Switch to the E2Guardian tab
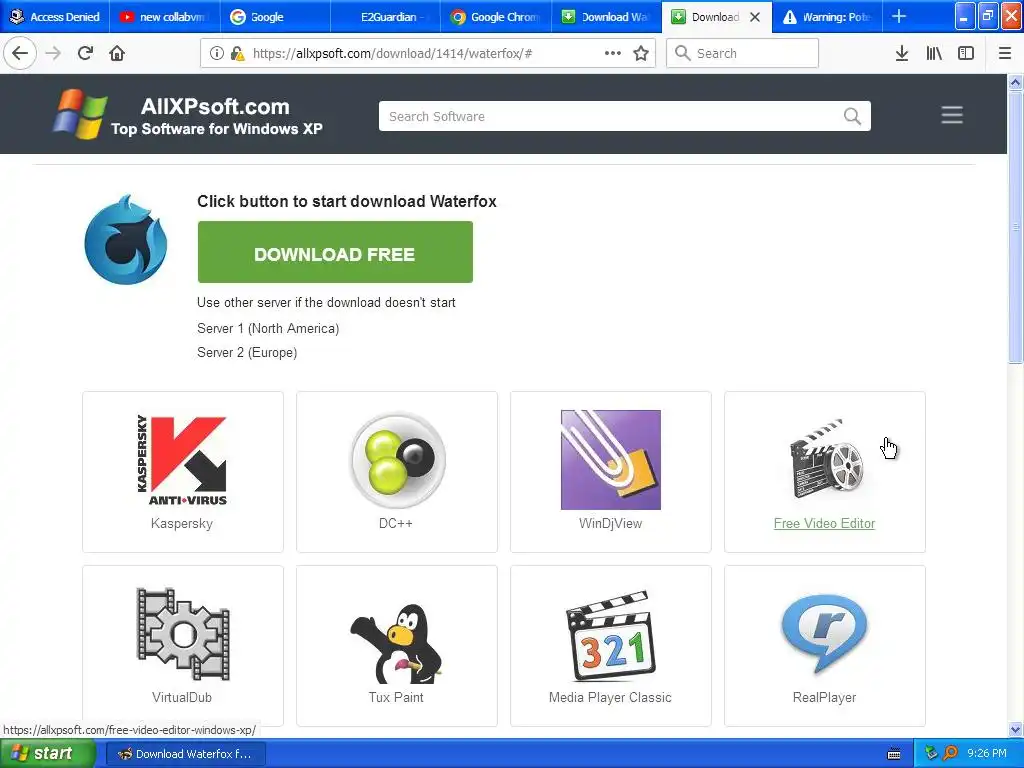The width and height of the screenshot is (1024, 768). (385, 16)
